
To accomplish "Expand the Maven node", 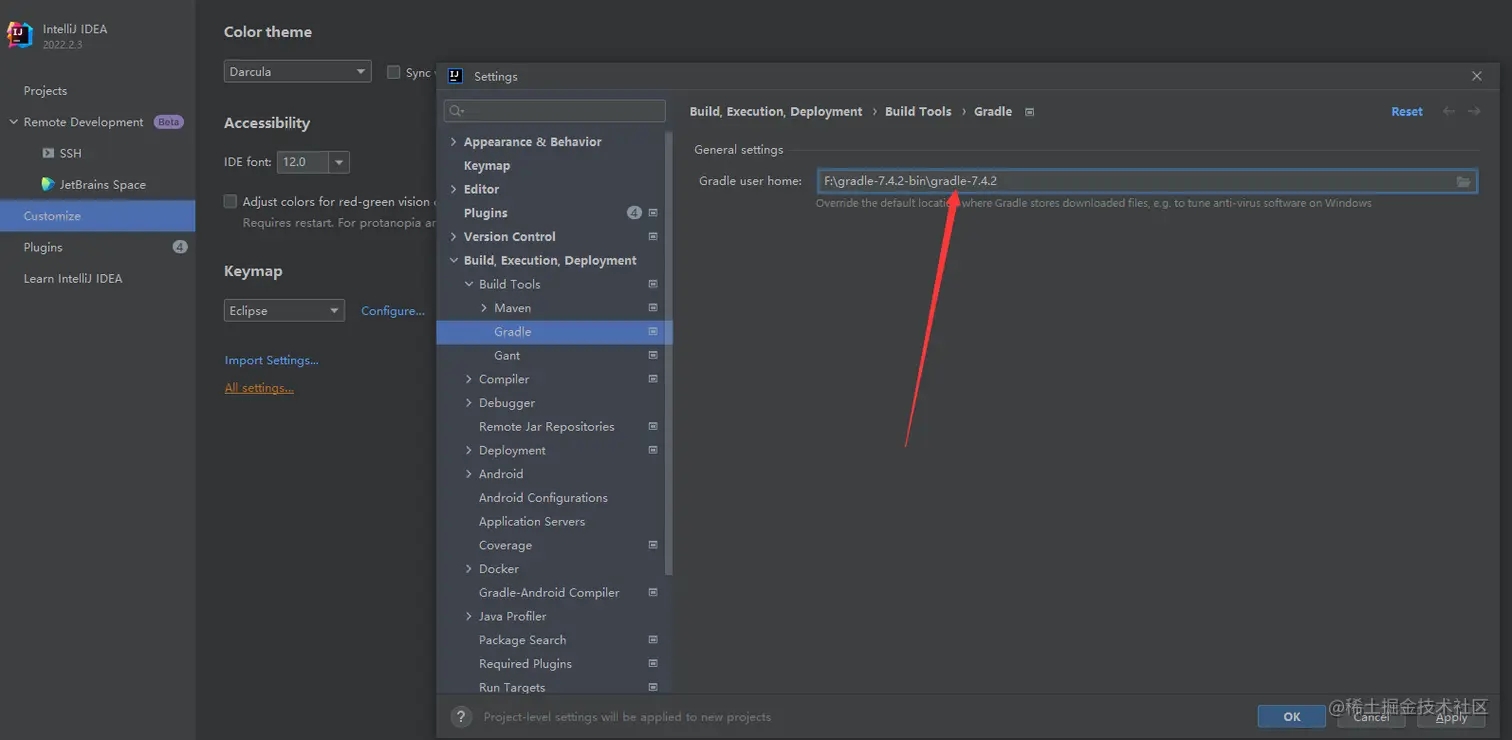I will 484,308.
